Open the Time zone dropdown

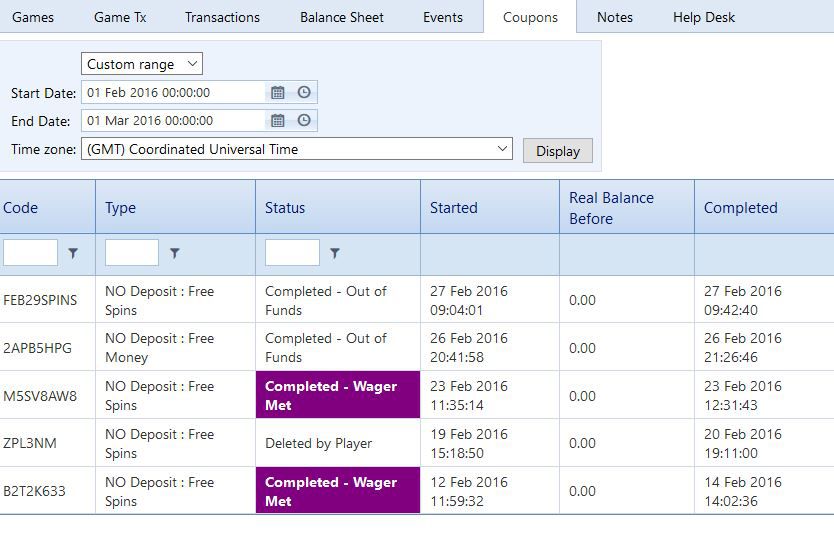point(297,149)
